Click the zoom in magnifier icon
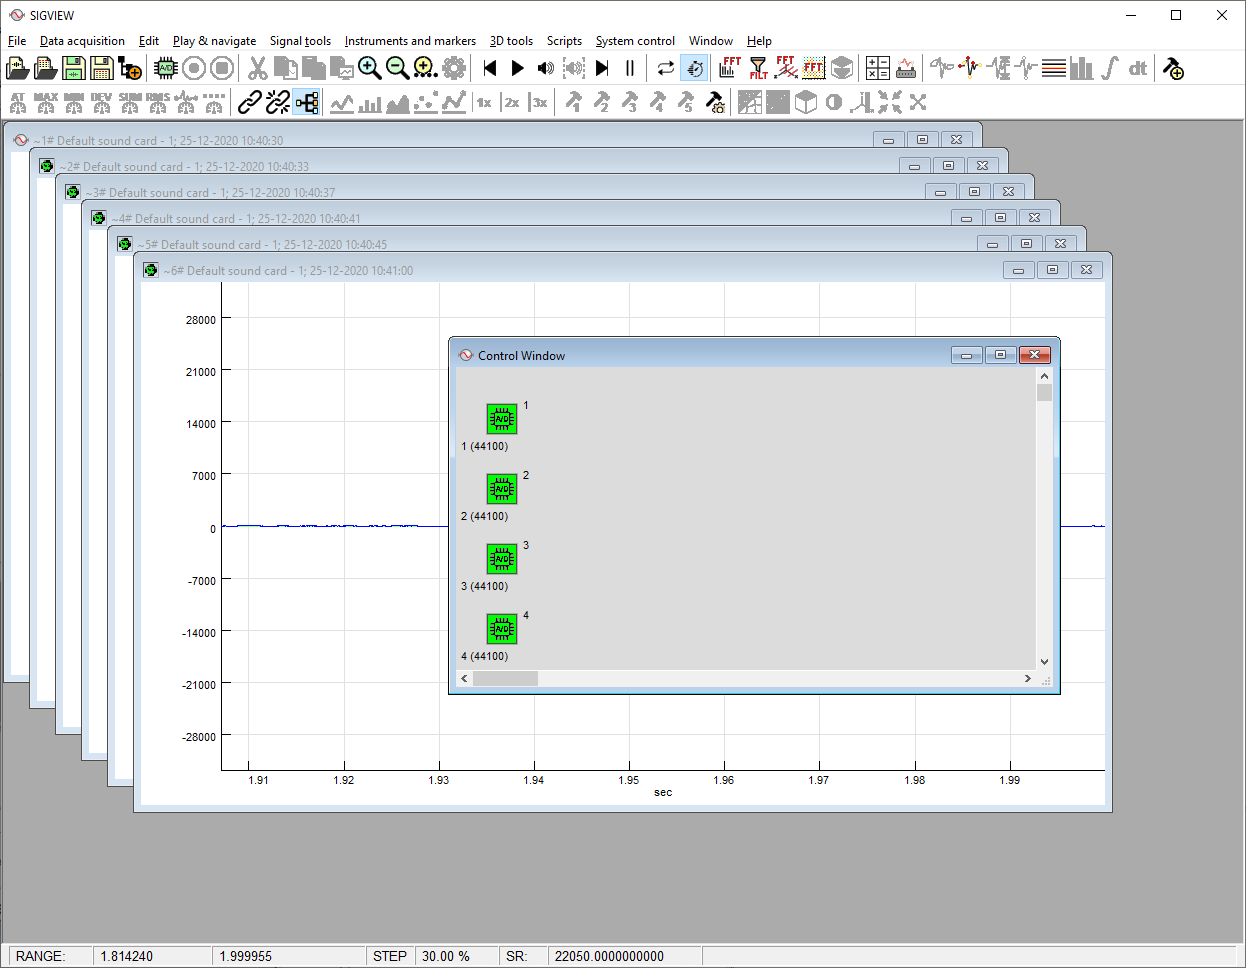Viewport: 1246px width, 968px height. (370, 68)
